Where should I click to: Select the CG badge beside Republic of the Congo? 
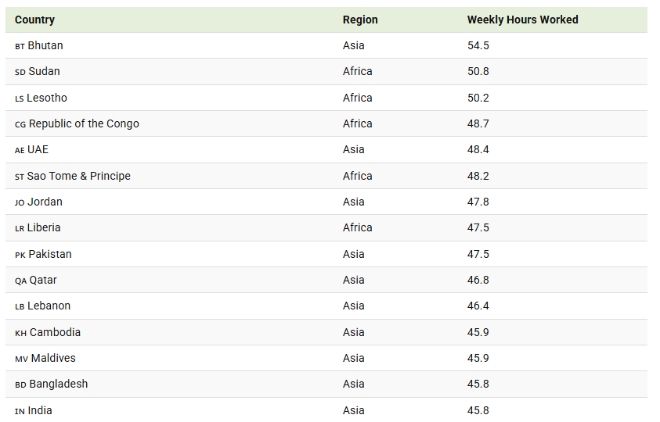(x=20, y=125)
